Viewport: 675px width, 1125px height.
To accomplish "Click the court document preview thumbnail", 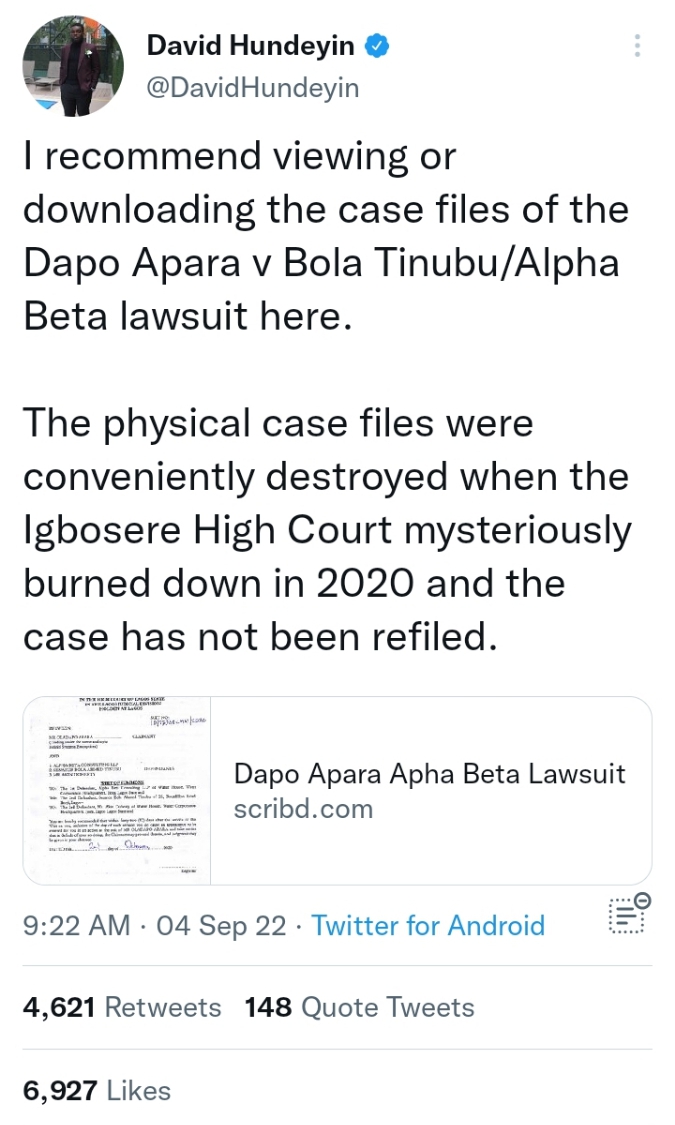I will (118, 790).
